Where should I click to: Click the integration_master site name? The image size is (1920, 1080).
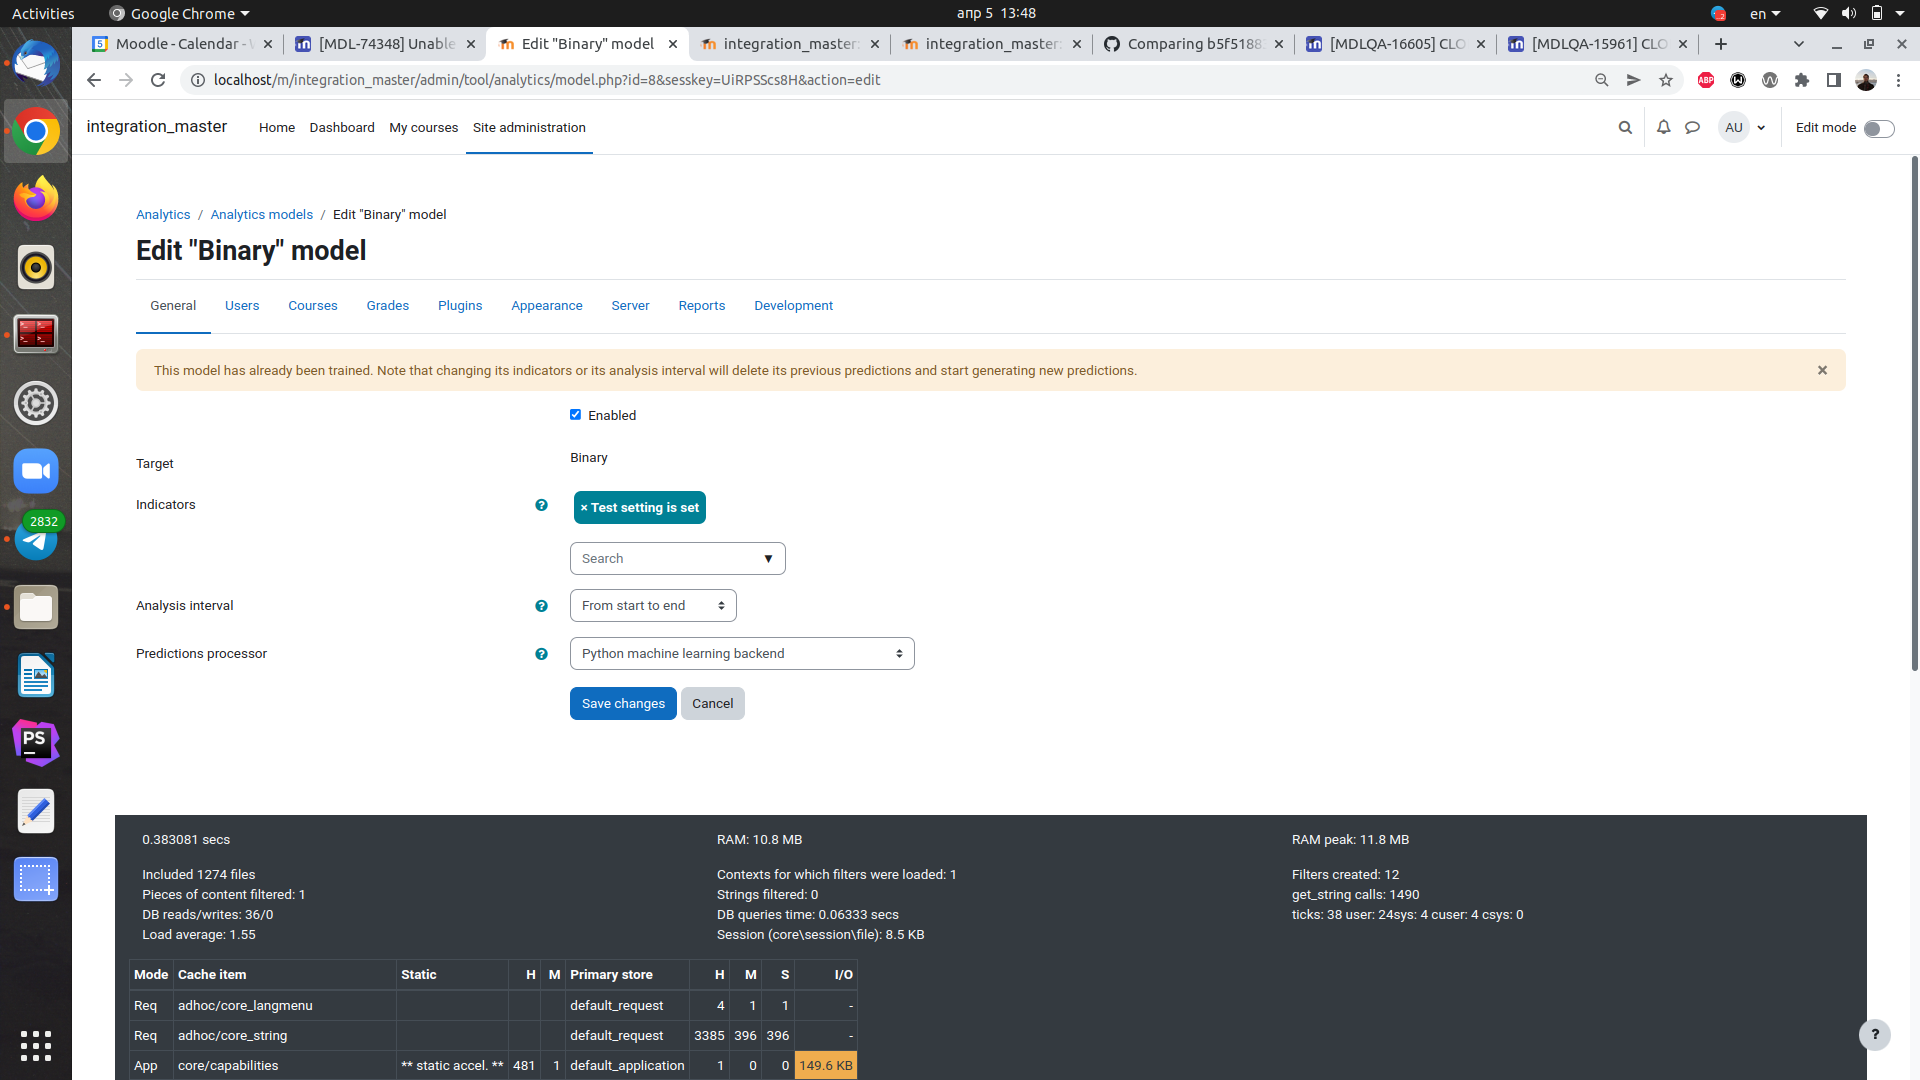(x=157, y=127)
